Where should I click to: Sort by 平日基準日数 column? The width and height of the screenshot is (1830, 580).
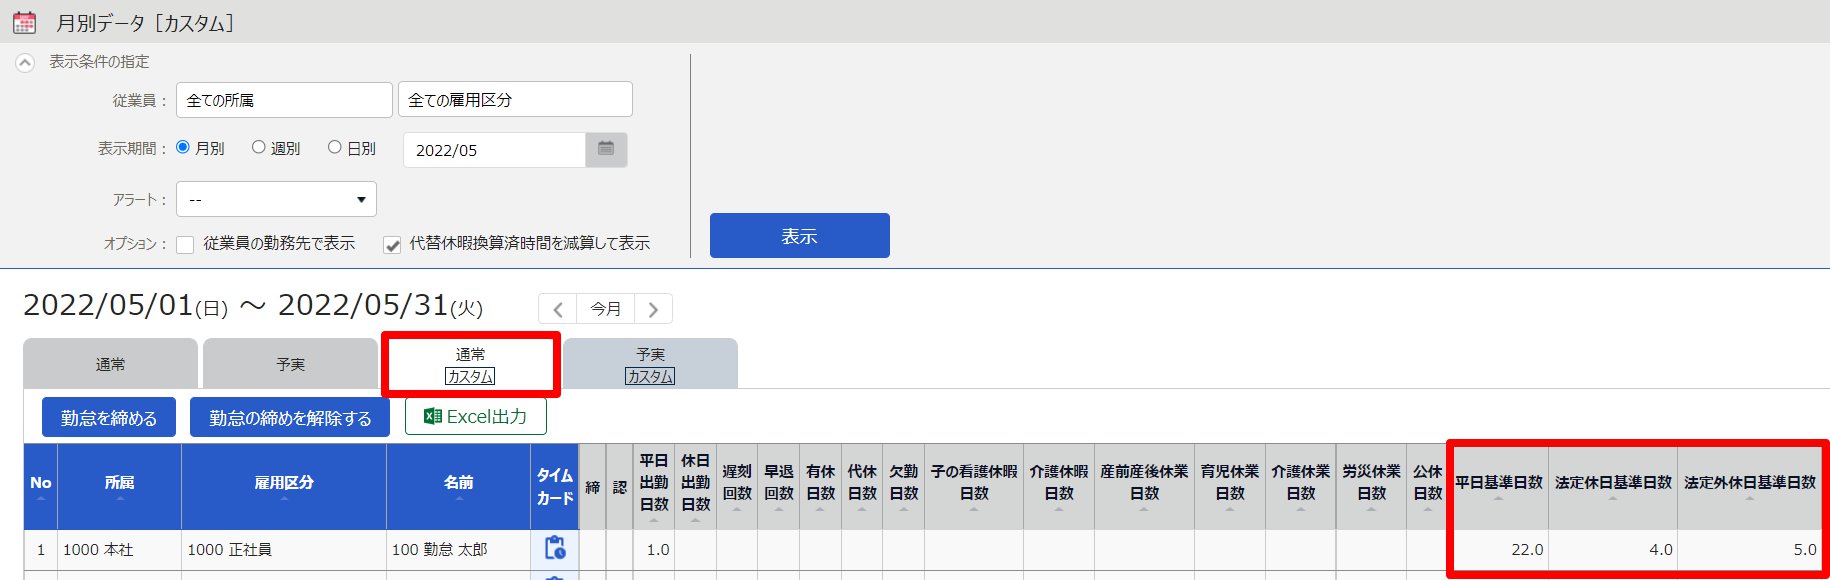[x=1499, y=486]
